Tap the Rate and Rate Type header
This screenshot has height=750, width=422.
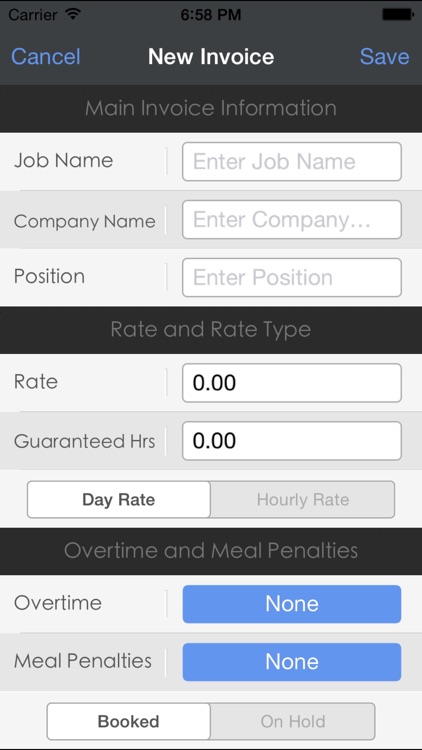tap(211, 330)
